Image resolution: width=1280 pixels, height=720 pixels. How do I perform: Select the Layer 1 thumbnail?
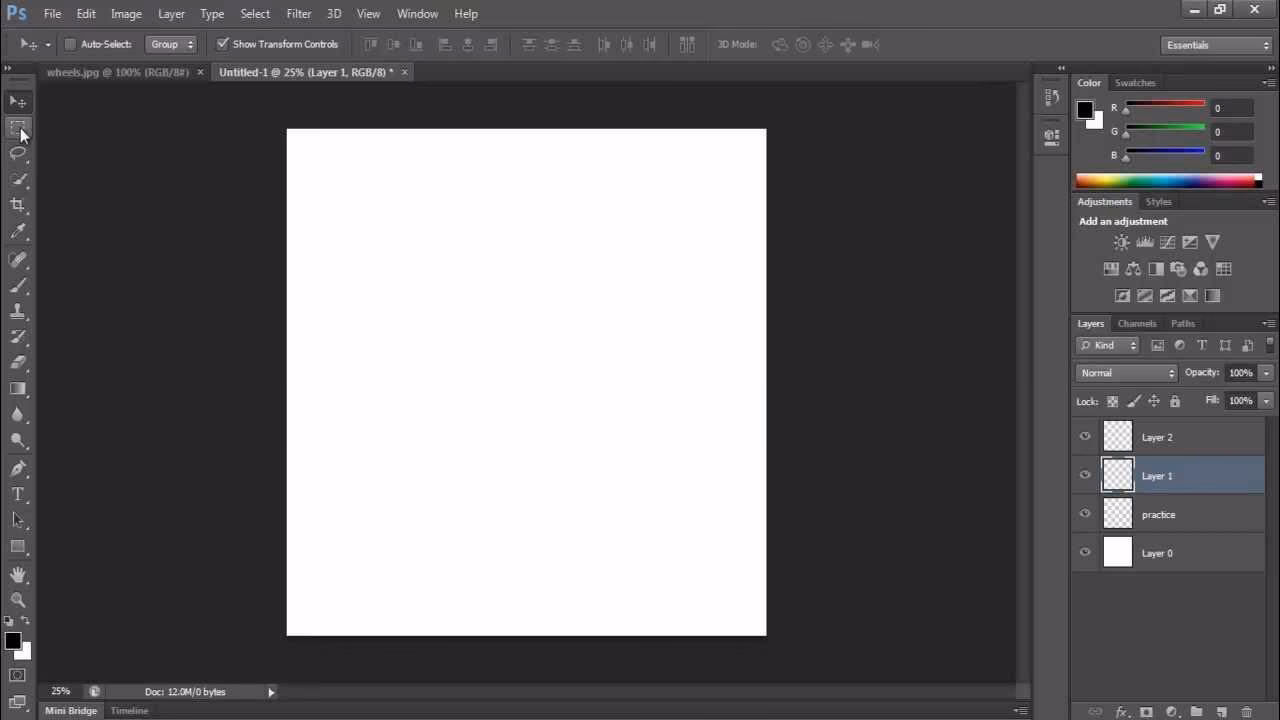(x=1117, y=475)
